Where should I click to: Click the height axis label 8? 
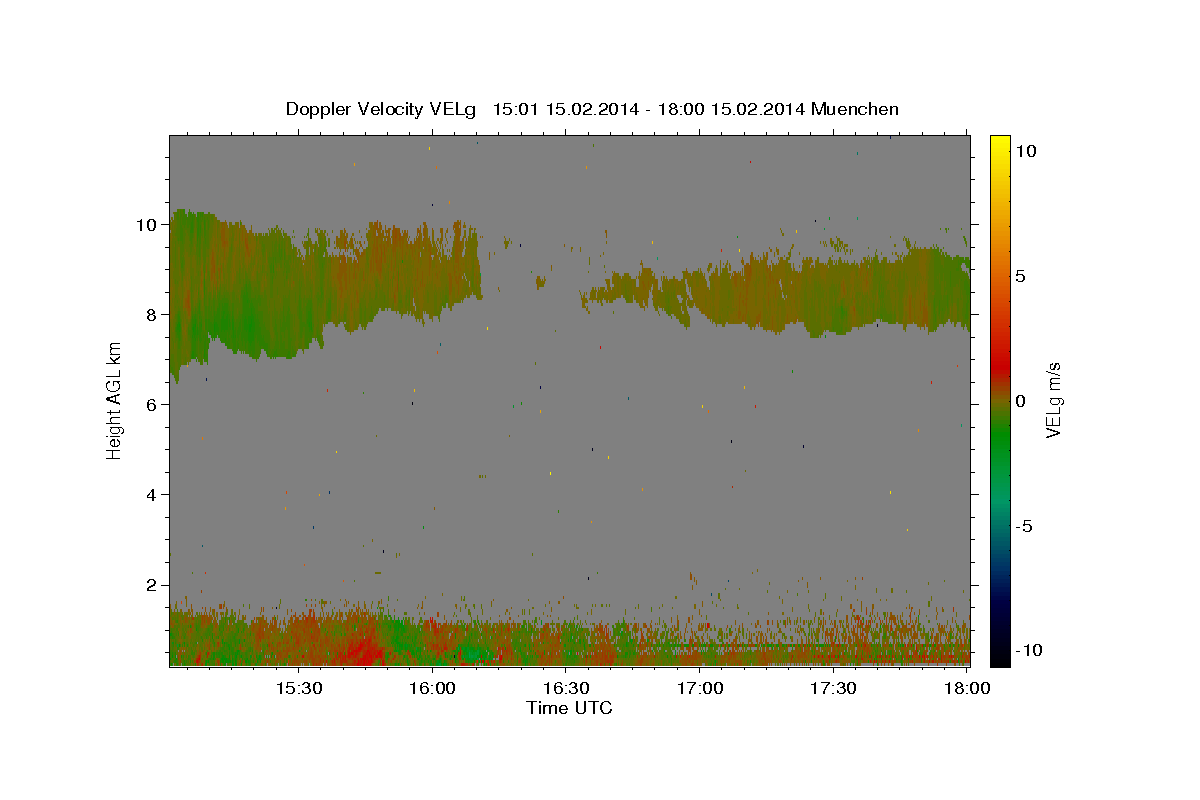[x=154, y=315]
